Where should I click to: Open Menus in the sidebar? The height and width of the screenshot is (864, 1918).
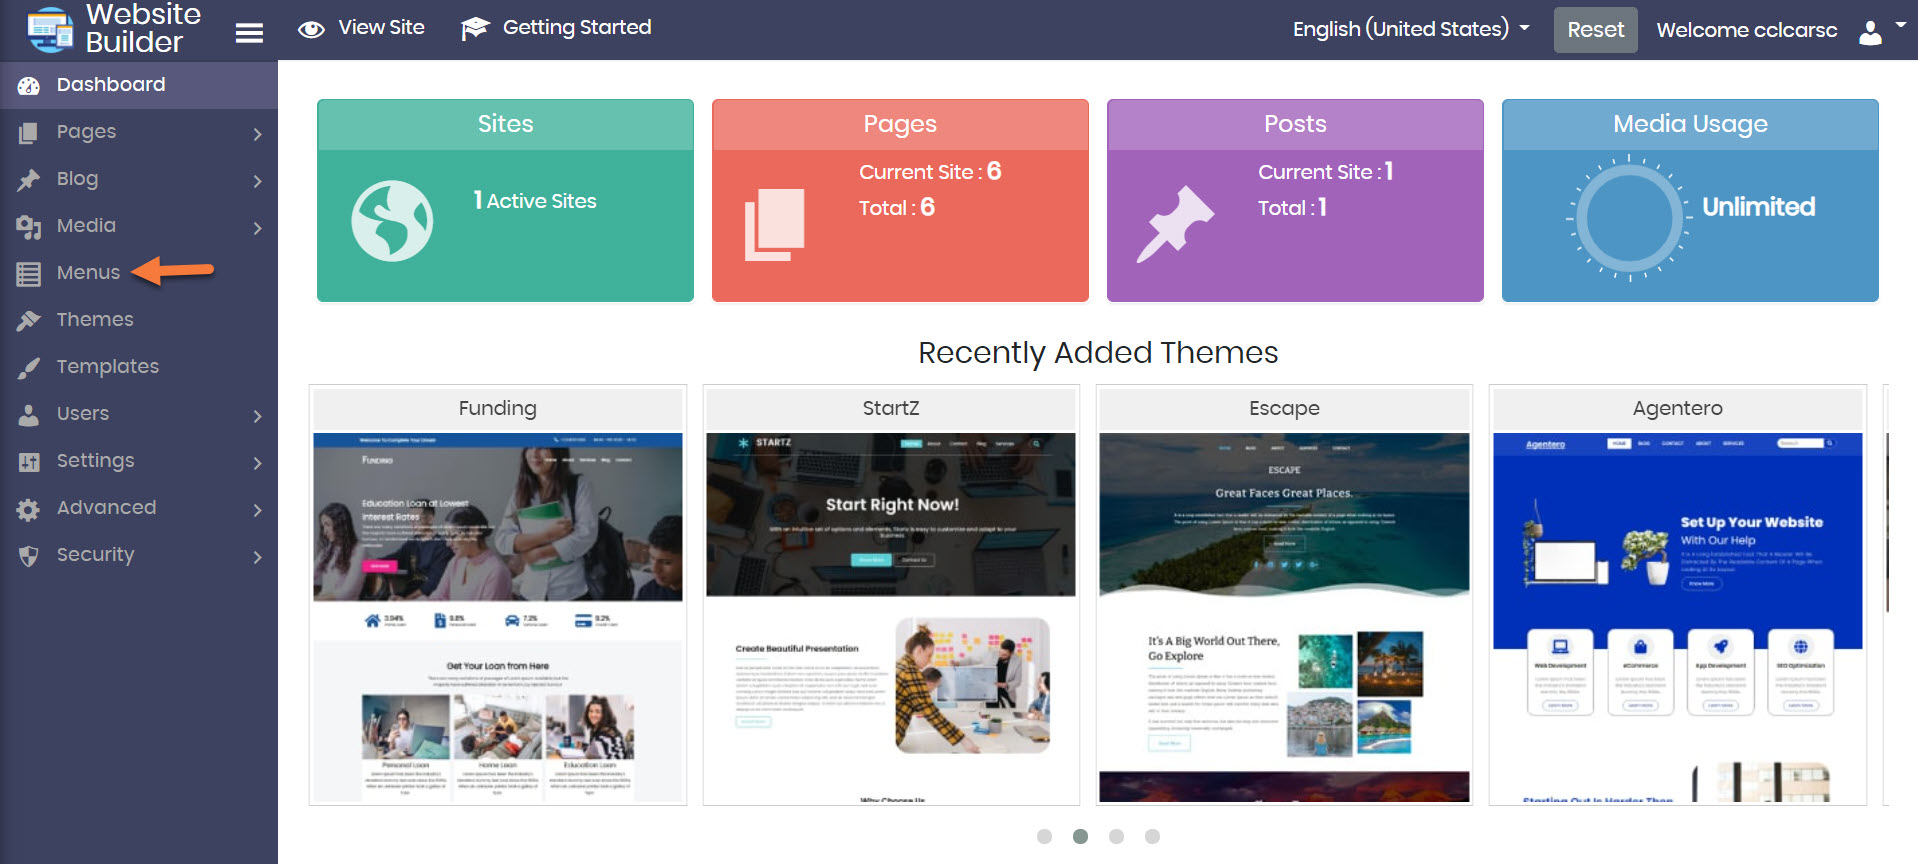coord(88,273)
